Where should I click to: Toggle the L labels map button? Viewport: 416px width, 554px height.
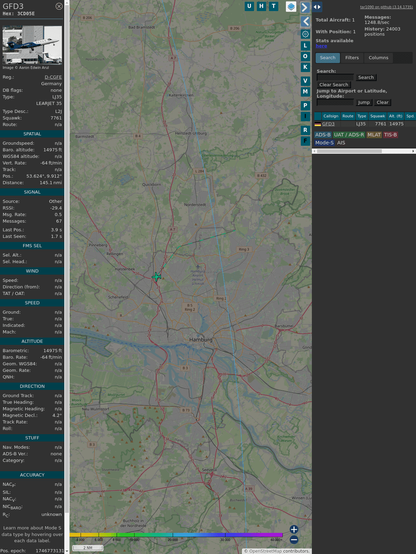(x=305, y=46)
